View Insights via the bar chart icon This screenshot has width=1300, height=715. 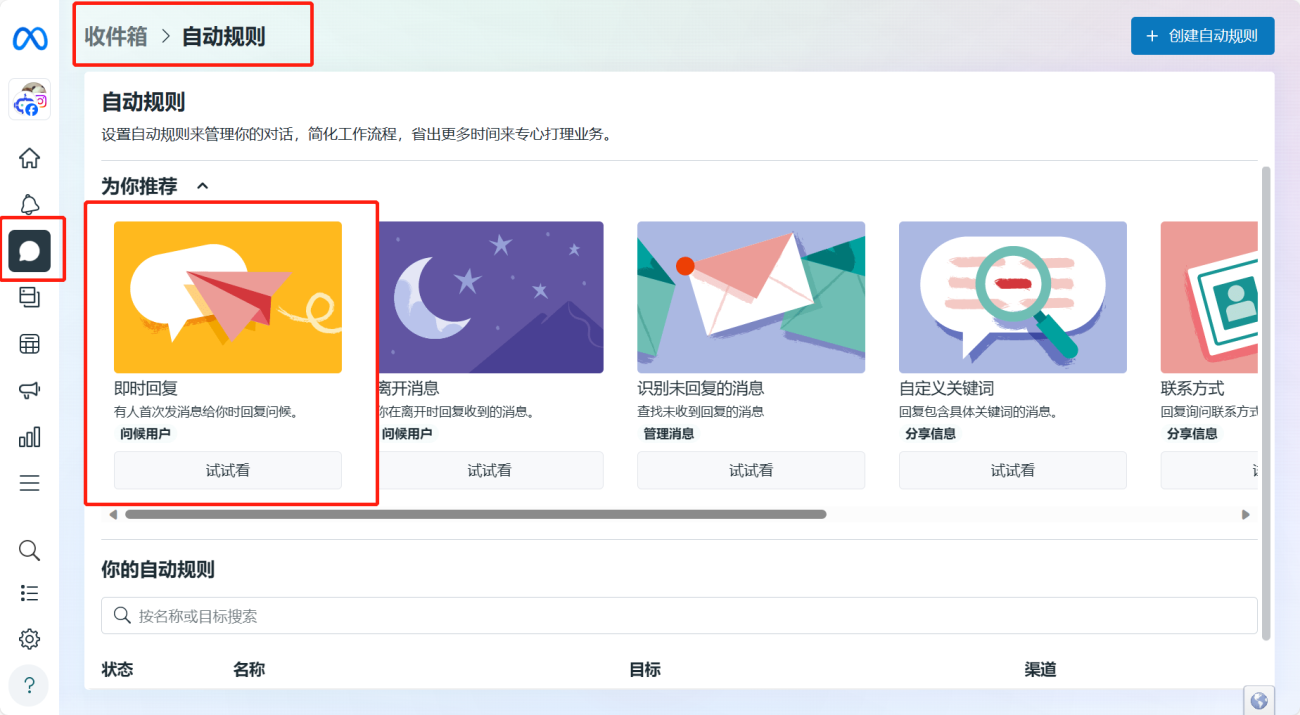point(30,436)
